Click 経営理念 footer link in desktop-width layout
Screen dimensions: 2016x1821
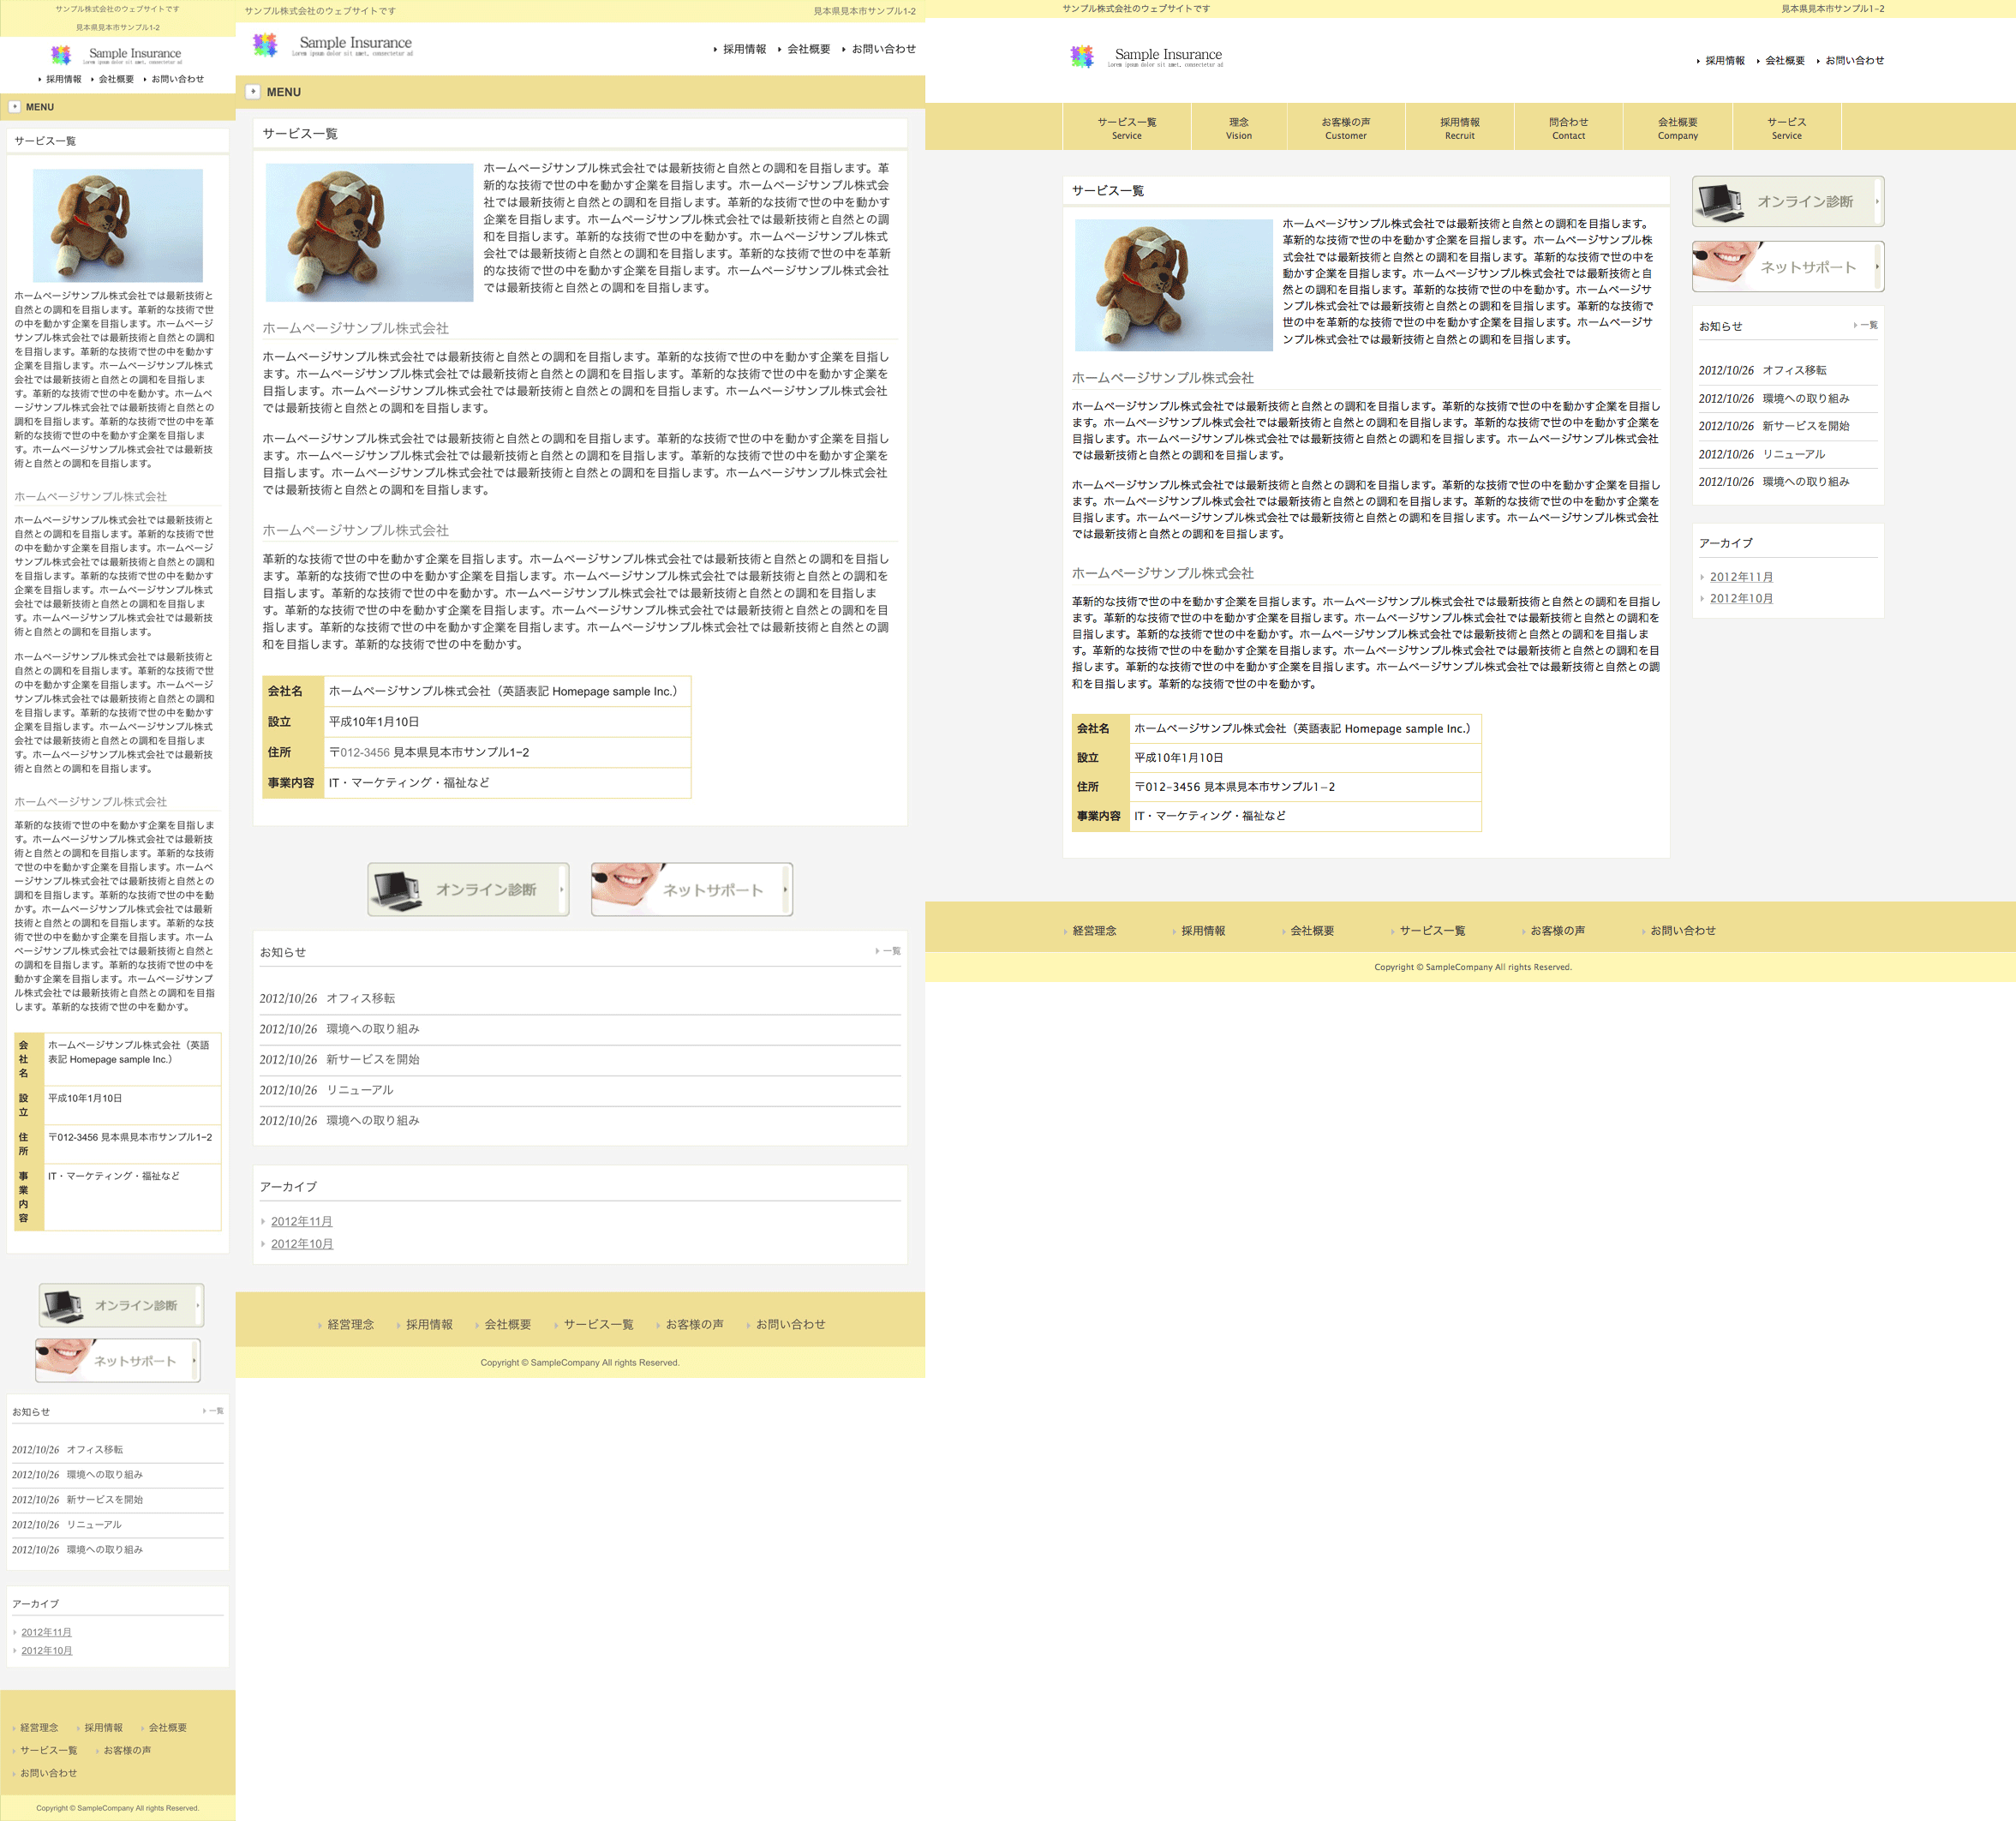1094,931
